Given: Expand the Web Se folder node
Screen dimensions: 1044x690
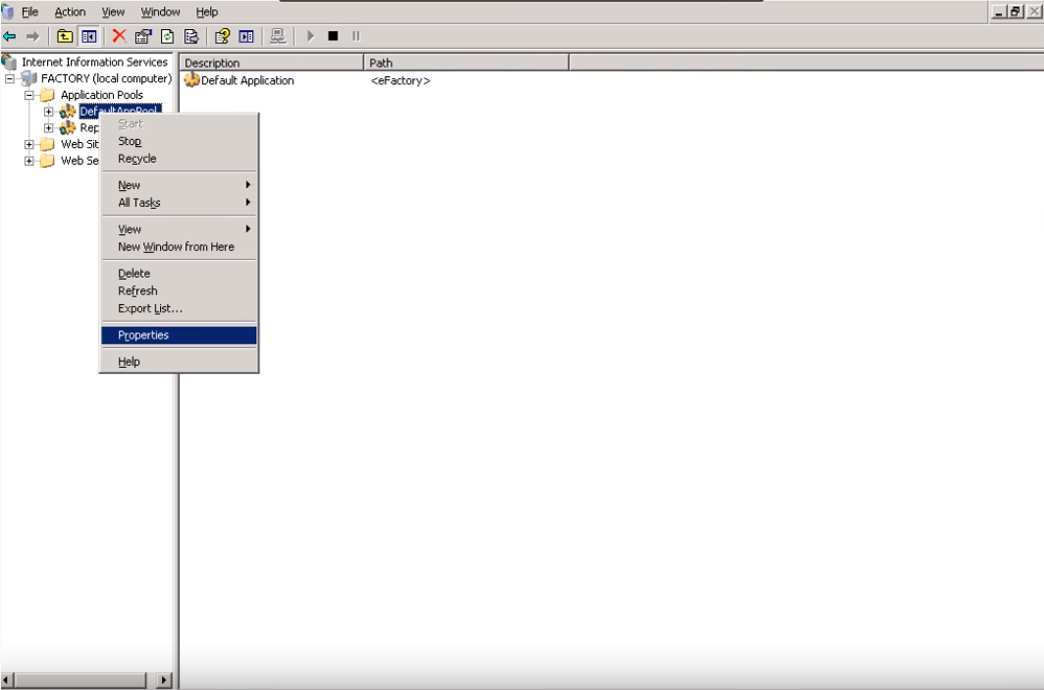Looking at the screenshot, I should 29,161.
